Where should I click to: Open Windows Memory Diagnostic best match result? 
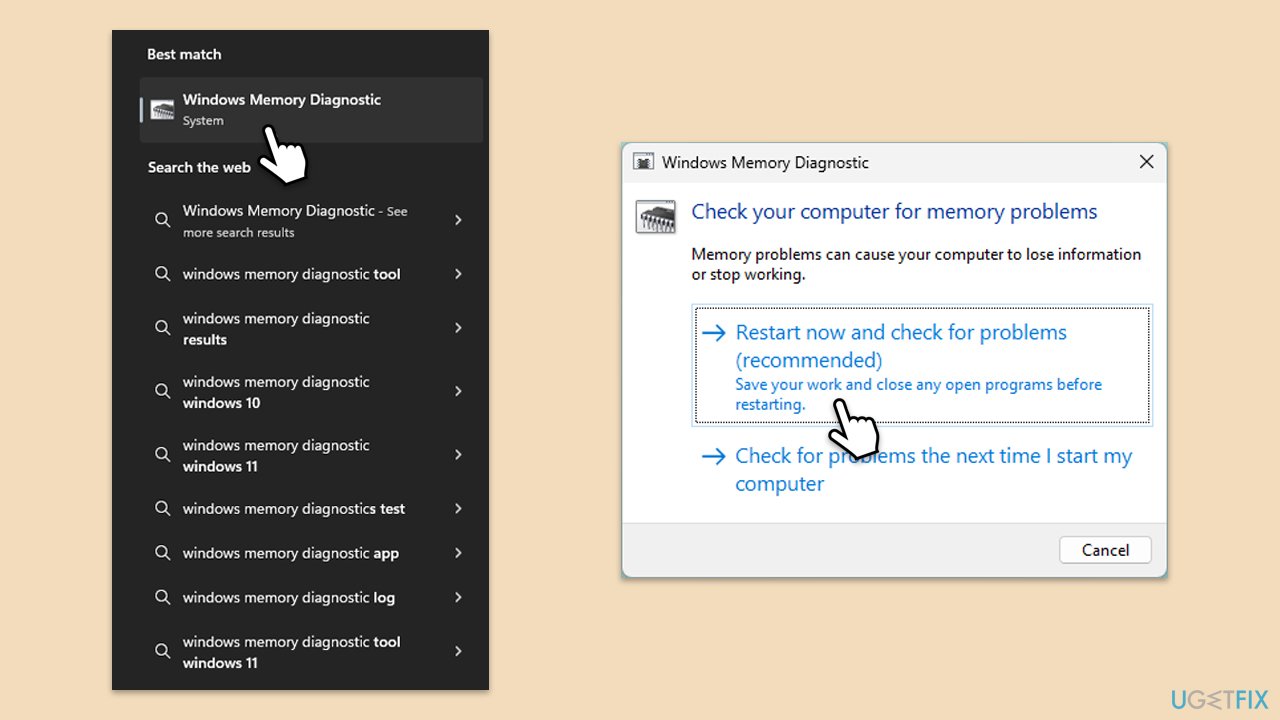[x=311, y=110]
